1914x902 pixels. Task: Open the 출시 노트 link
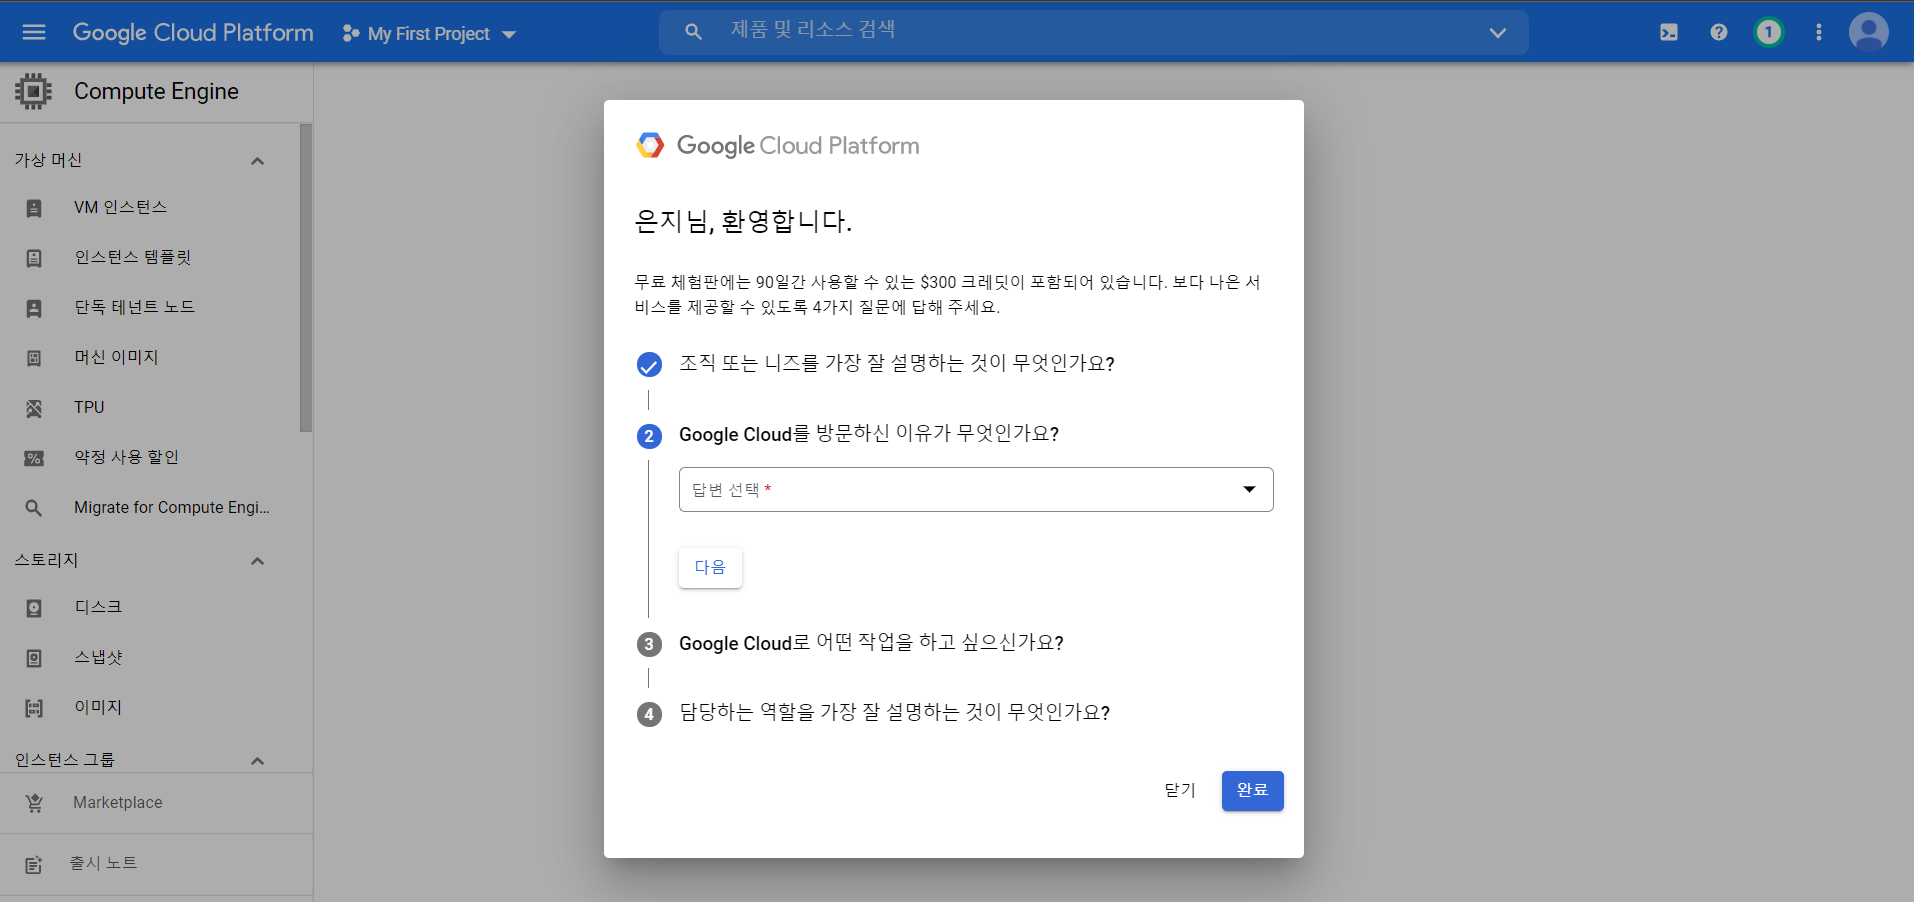(x=103, y=863)
